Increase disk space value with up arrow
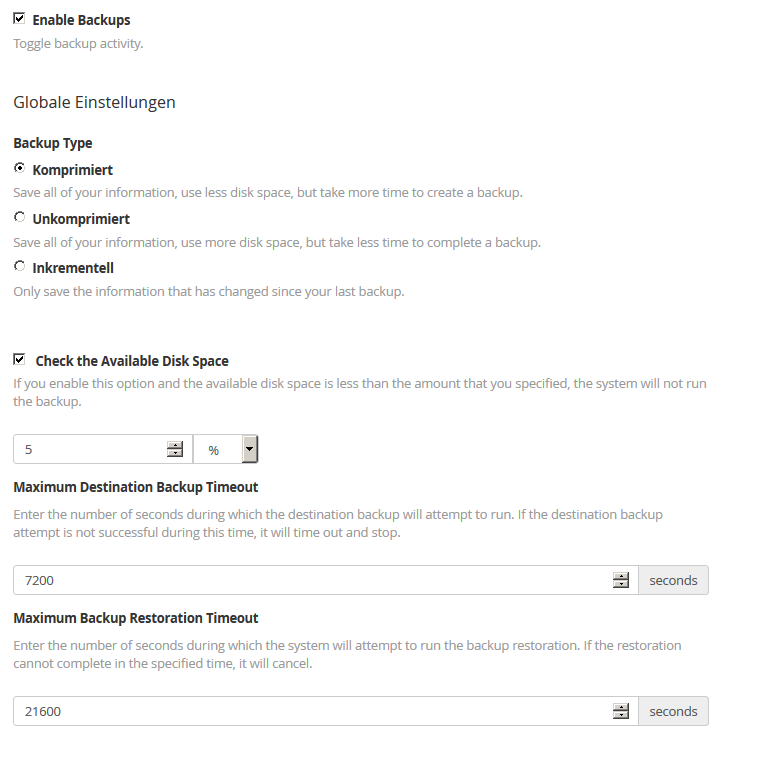This screenshot has height=759, width=770. coord(174,445)
